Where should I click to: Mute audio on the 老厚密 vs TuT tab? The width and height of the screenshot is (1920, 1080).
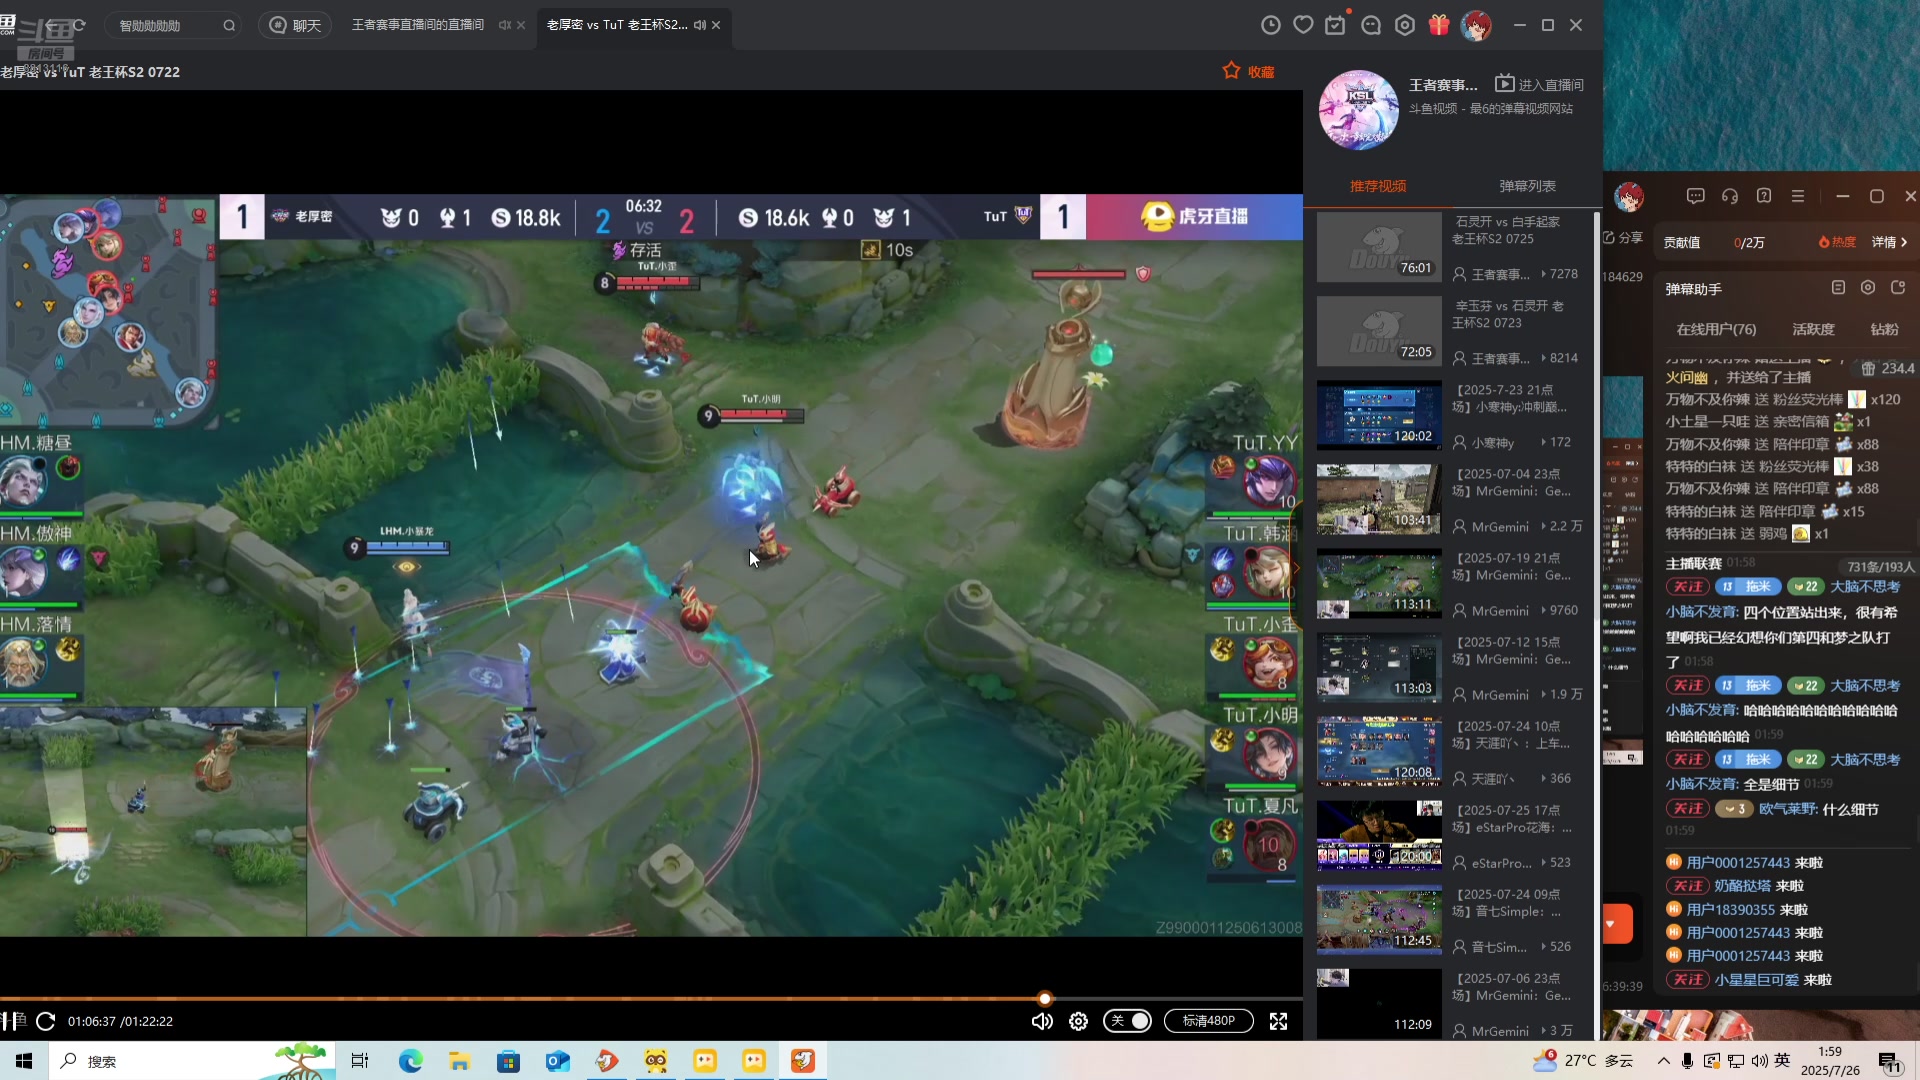point(700,25)
